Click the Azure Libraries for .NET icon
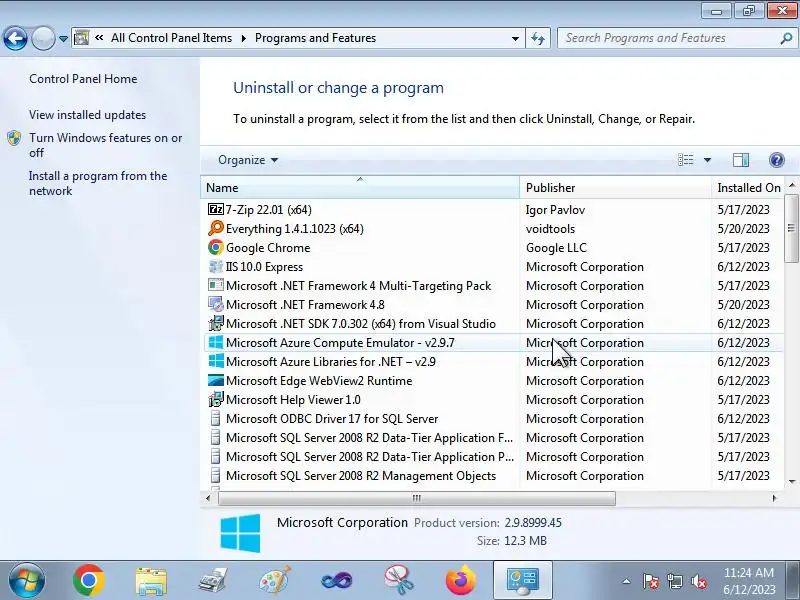Viewport: 800px width, 600px height. [x=216, y=361]
